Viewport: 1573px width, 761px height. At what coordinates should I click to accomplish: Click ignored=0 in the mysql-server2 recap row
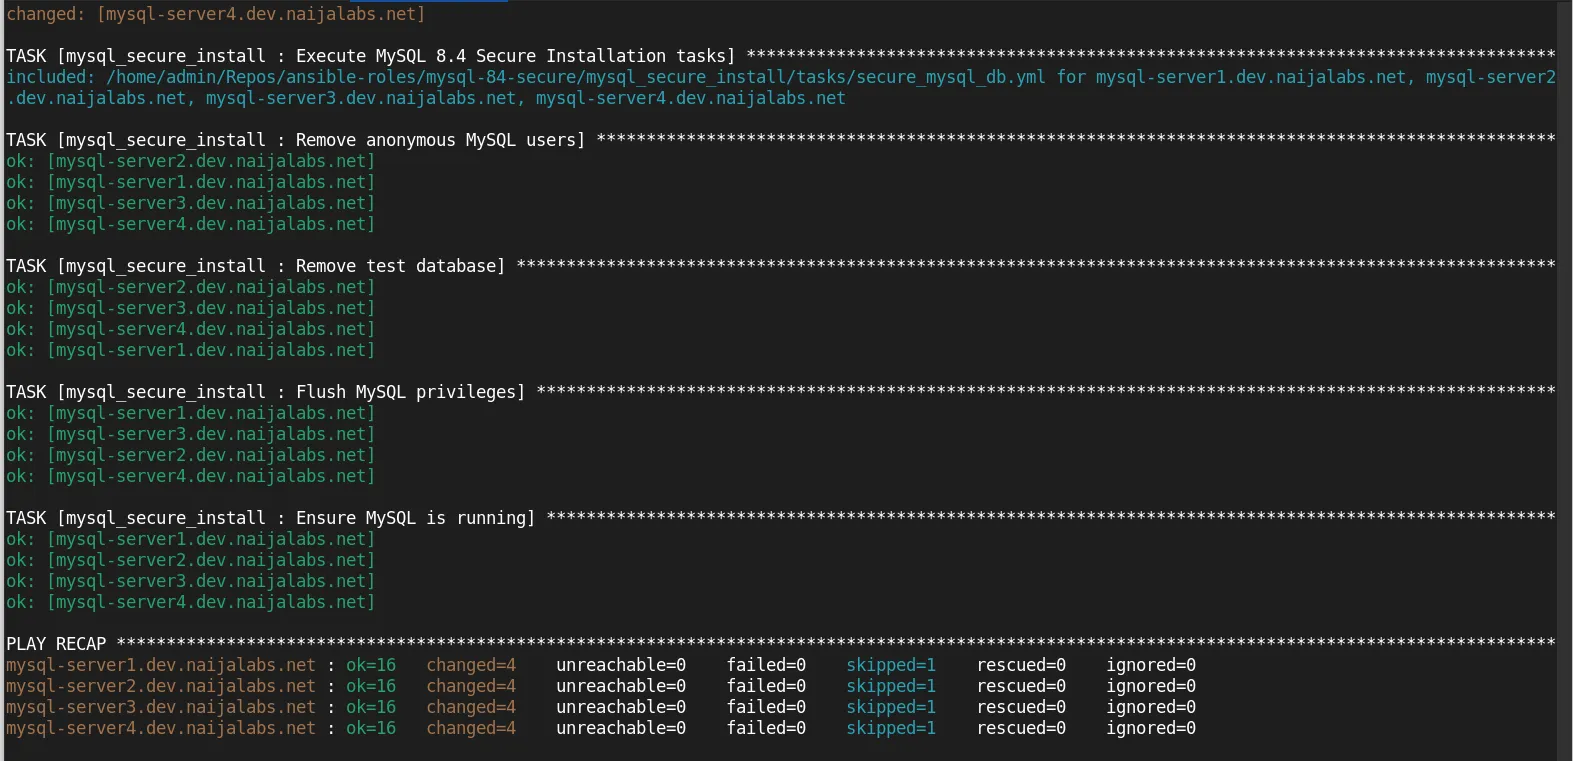point(1151,686)
